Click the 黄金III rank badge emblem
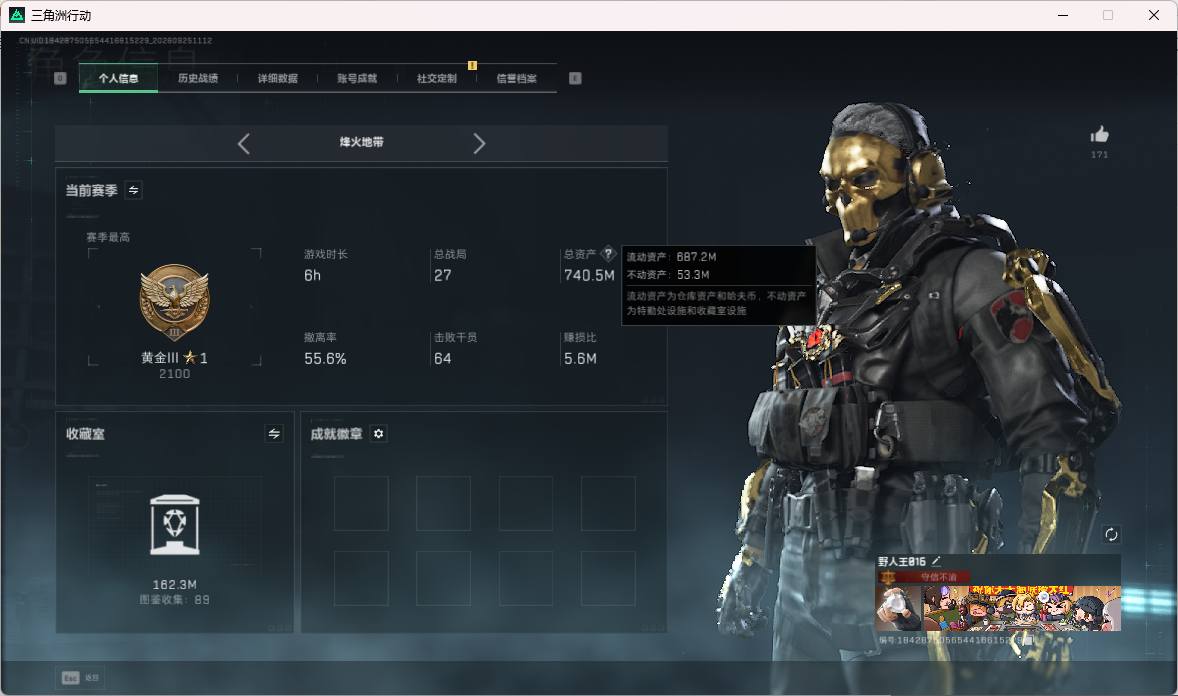 (x=174, y=302)
